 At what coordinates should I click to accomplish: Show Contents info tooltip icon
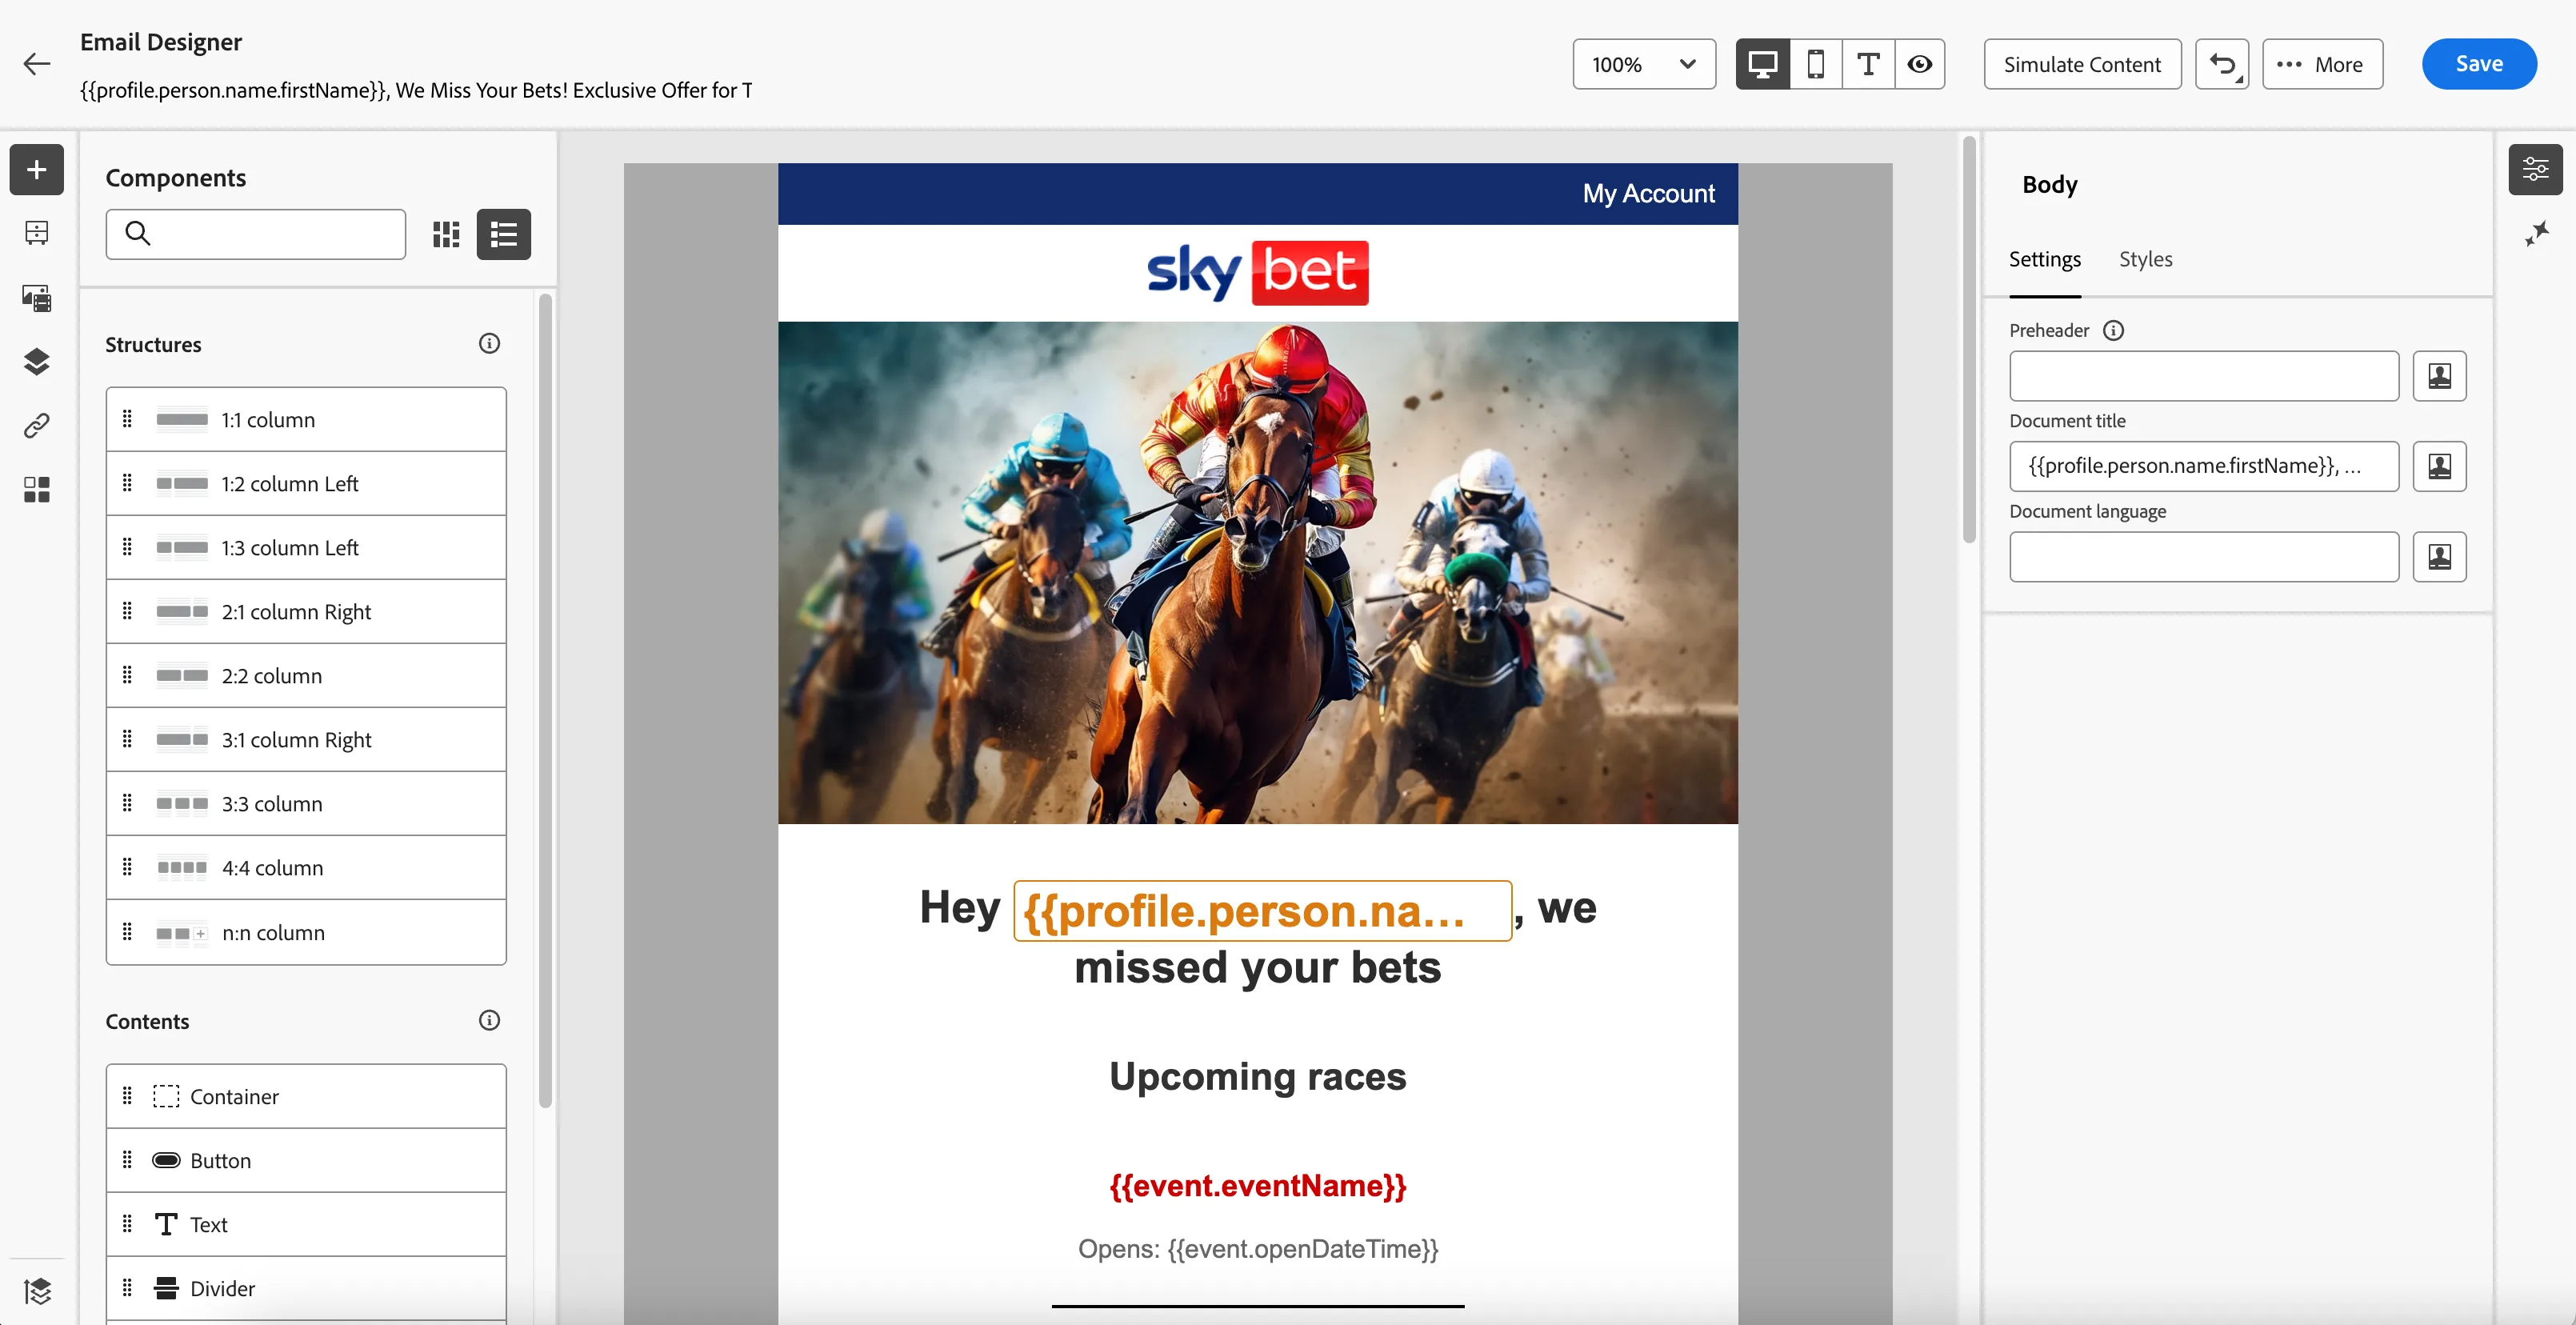[489, 1021]
